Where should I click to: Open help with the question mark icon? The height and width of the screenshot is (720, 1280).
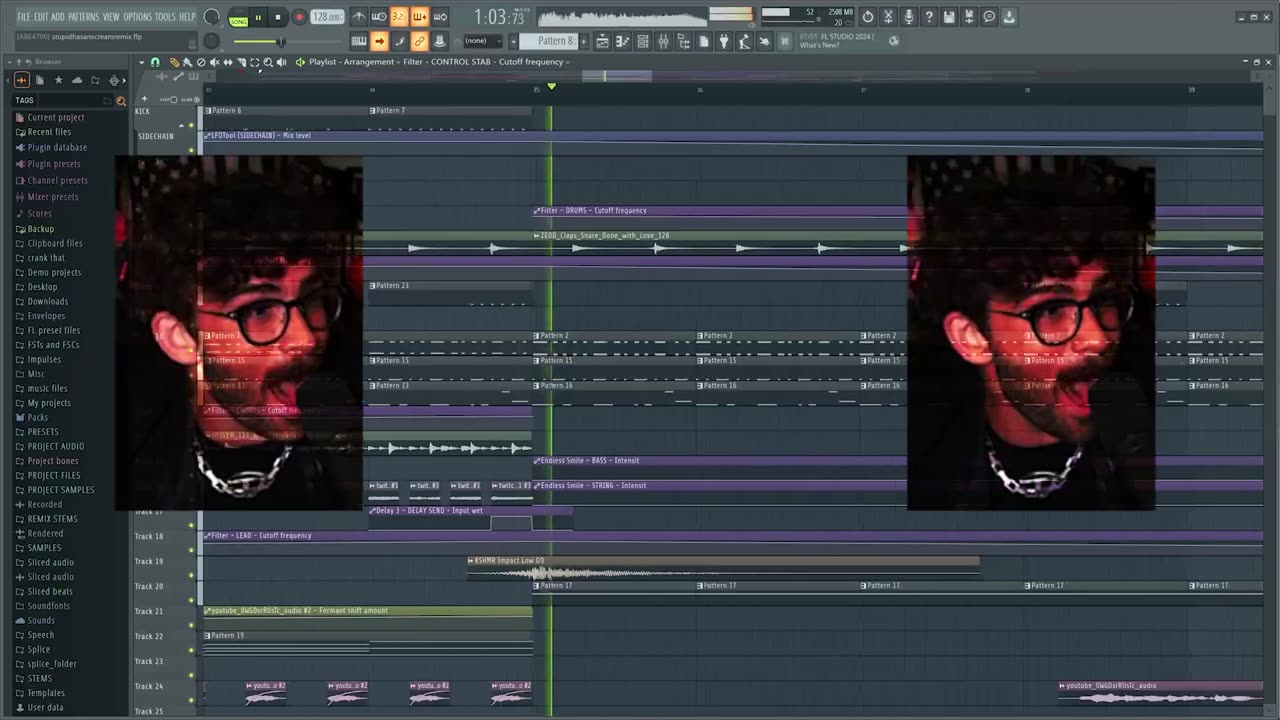(x=929, y=17)
